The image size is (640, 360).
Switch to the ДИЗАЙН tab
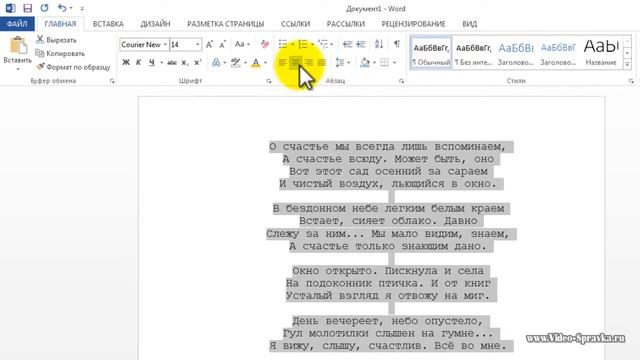(x=155, y=24)
